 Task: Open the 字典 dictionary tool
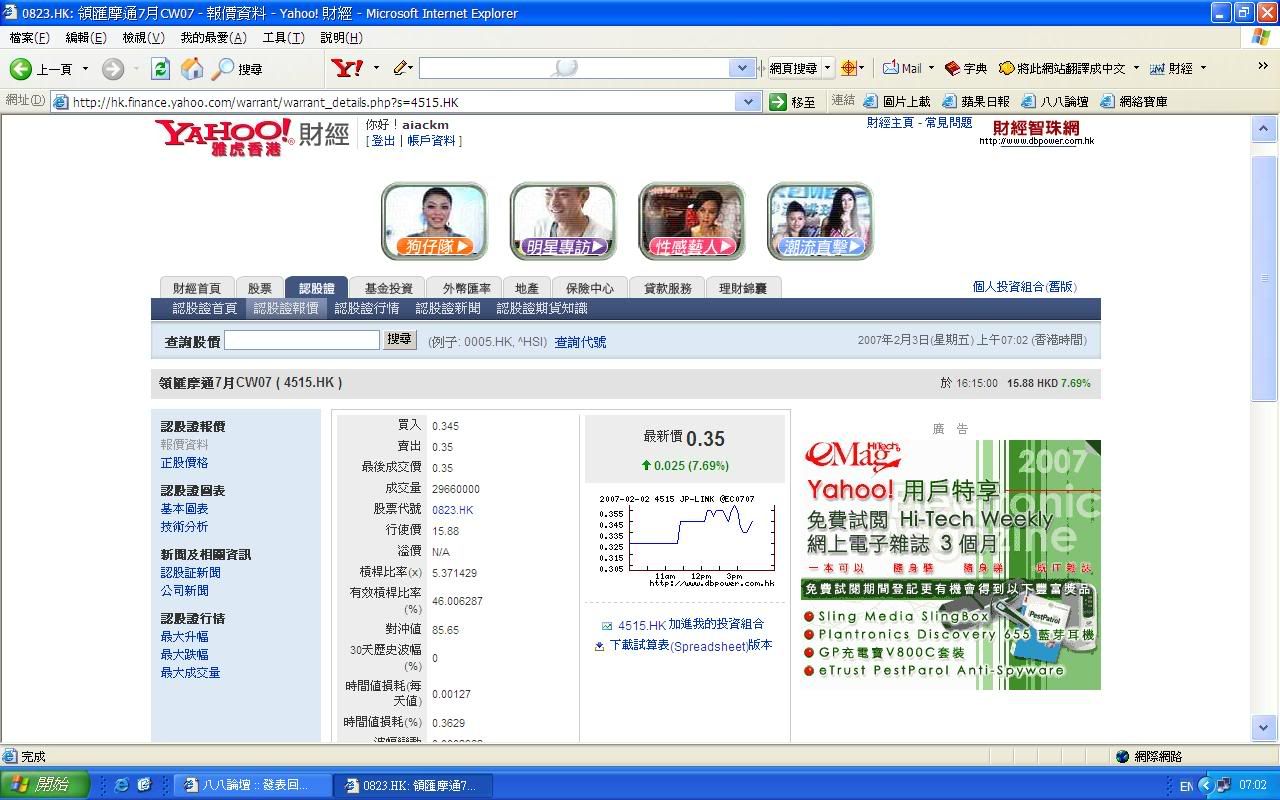[965, 68]
